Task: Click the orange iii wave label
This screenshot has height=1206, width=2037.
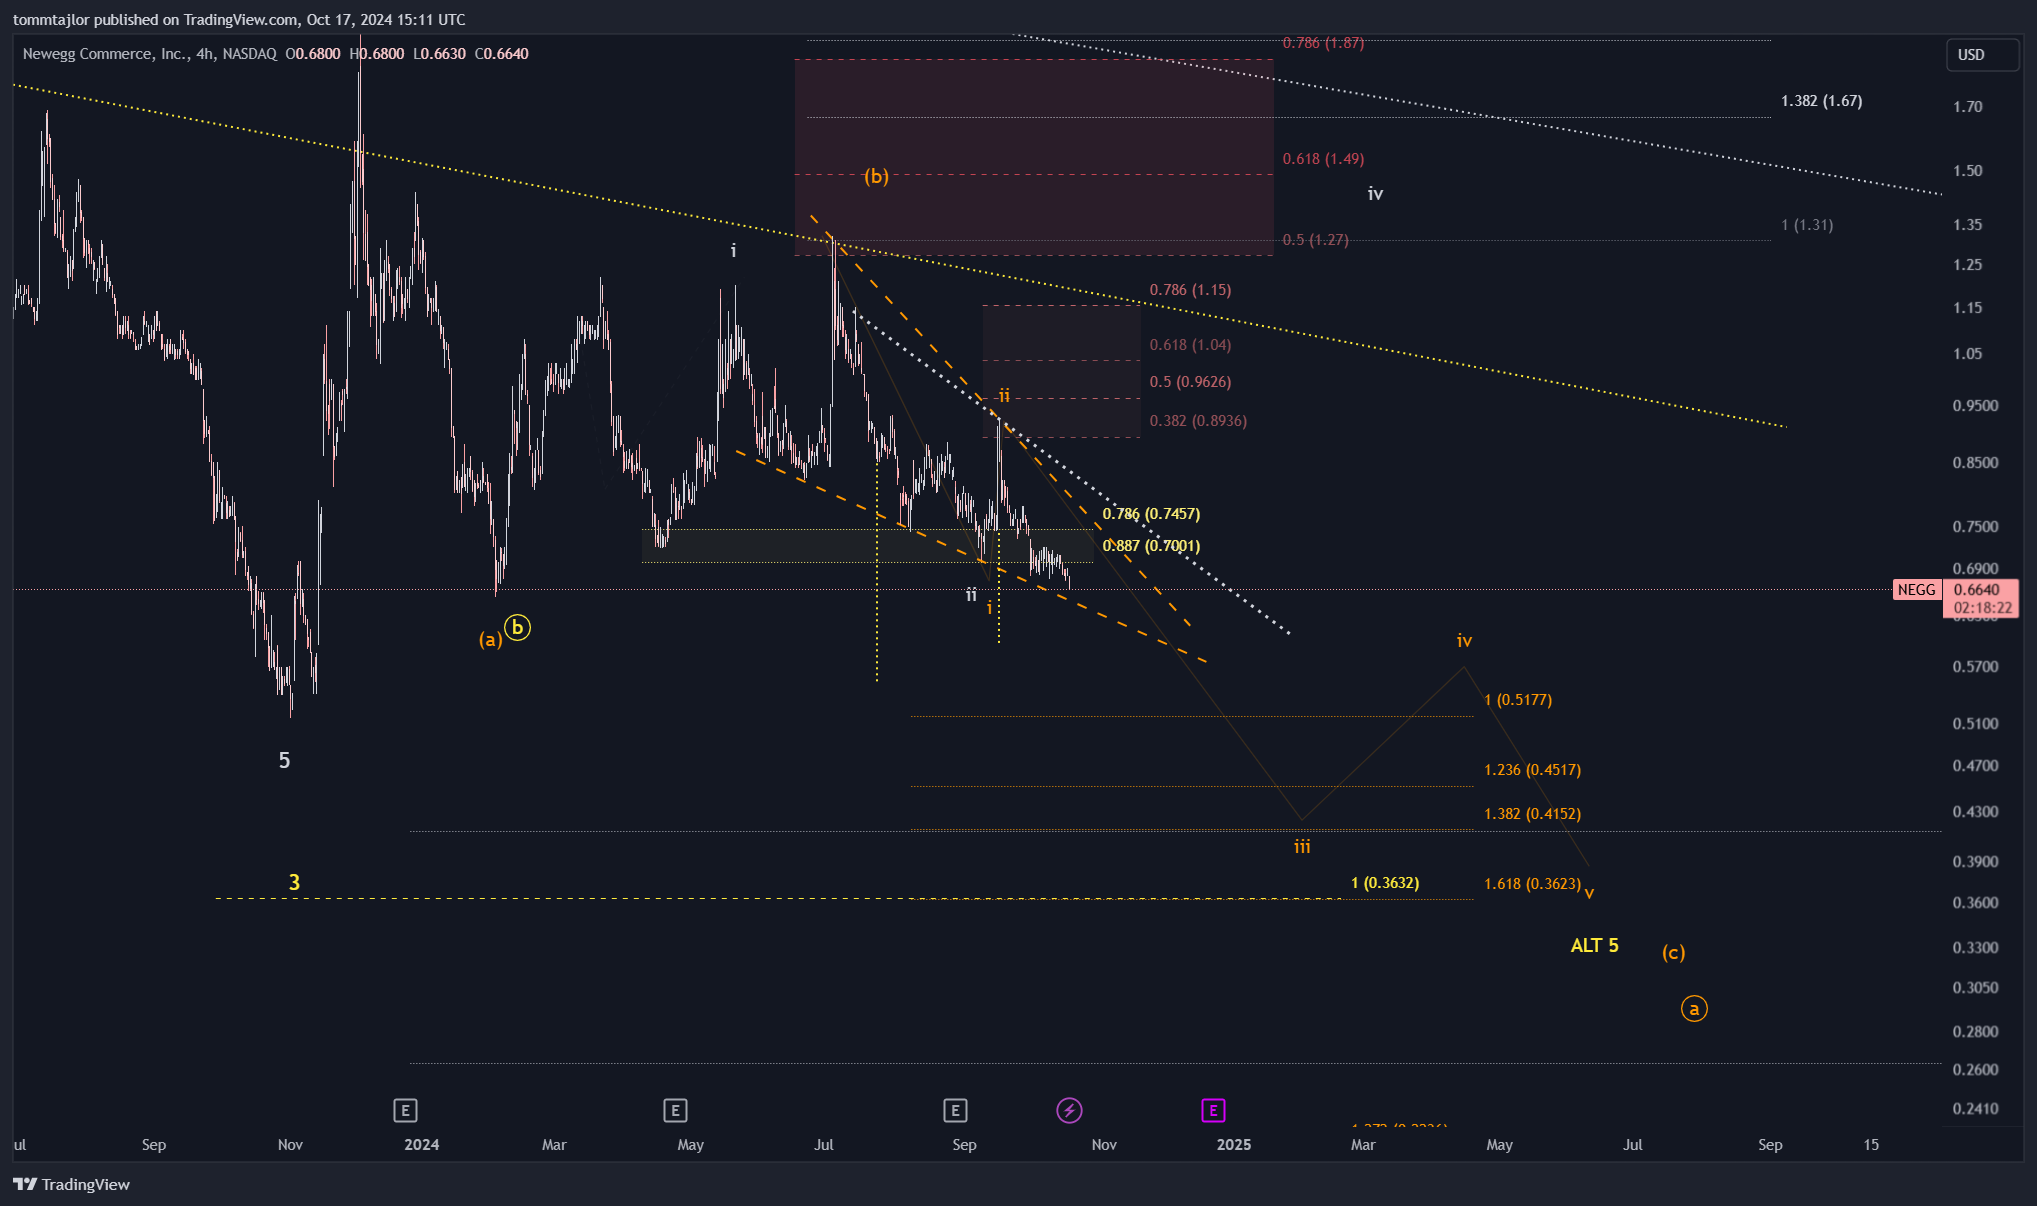Action: coord(1302,847)
